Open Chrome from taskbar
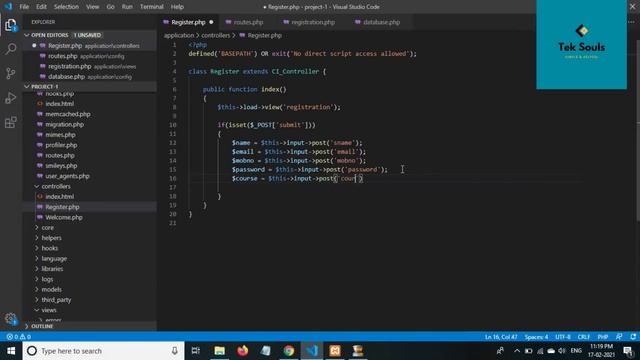 click(x=289, y=351)
